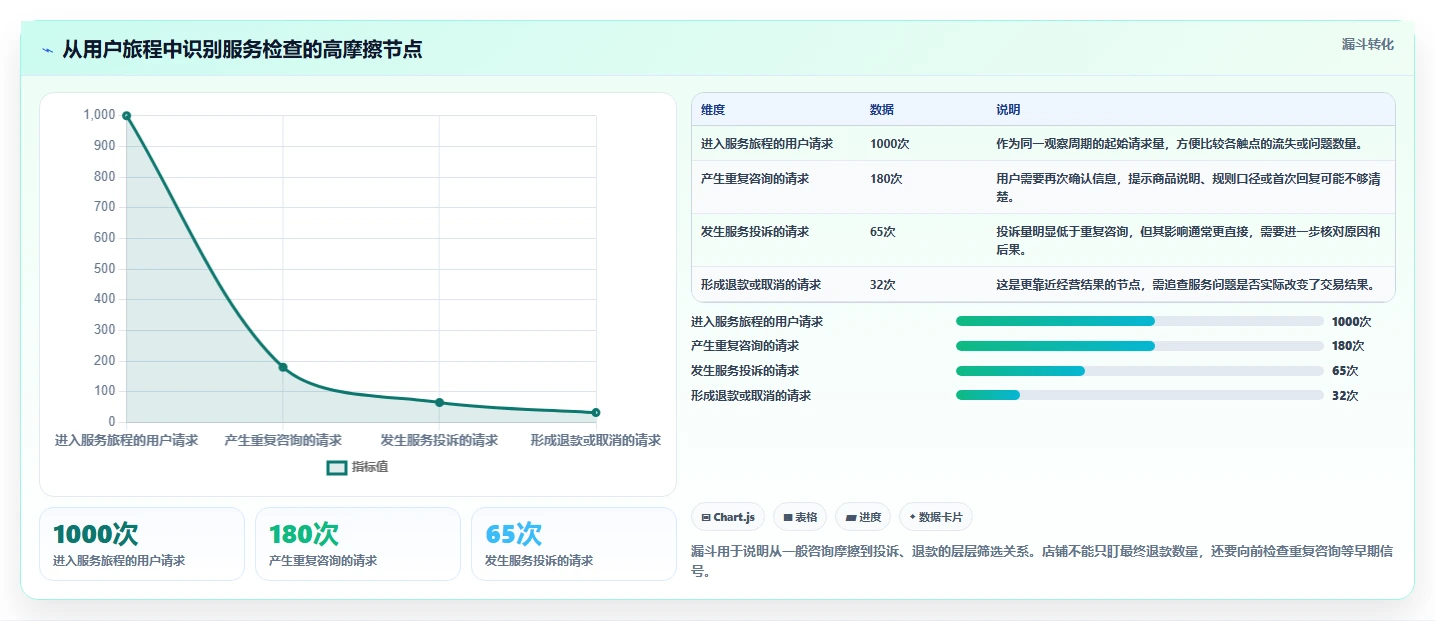This screenshot has height=621, width=1435.
Task: Click the table value 32次
Action: pyautogui.click(x=883, y=285)
